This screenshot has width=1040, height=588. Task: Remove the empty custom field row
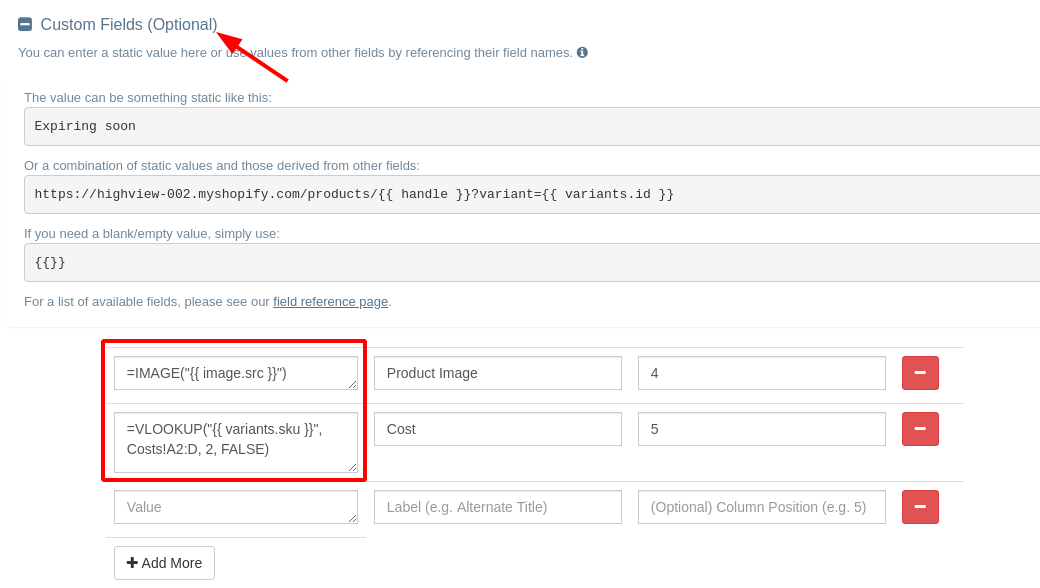pos(919,506)
